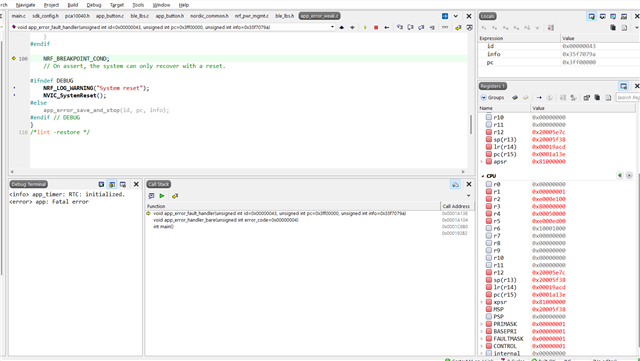
Task: Switch to the sdk_config.h editor tab
Action: click(x=45, y=16)
